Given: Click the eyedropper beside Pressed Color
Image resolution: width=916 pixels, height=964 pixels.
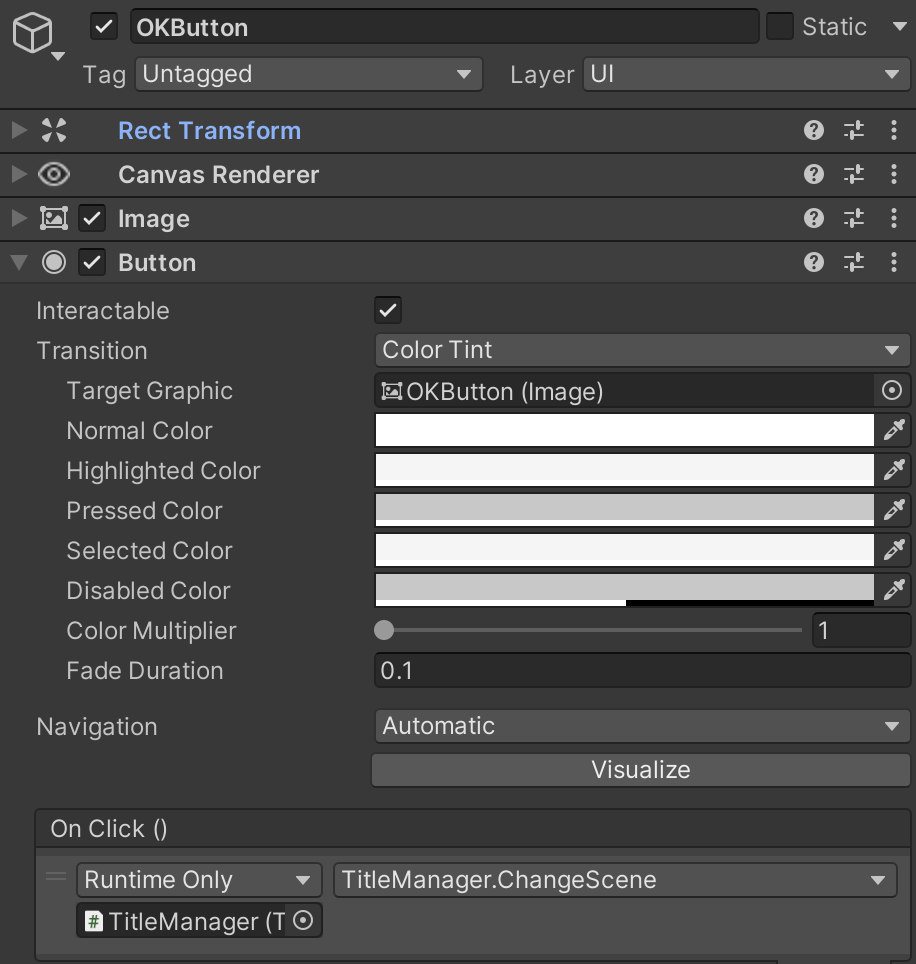Looking at the screenshot, I should tap(894, 511).
